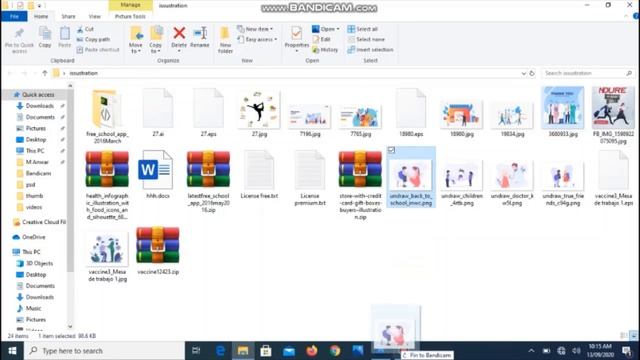Open Task View on taskbar
Screen dimensions: 640x360
196,351
